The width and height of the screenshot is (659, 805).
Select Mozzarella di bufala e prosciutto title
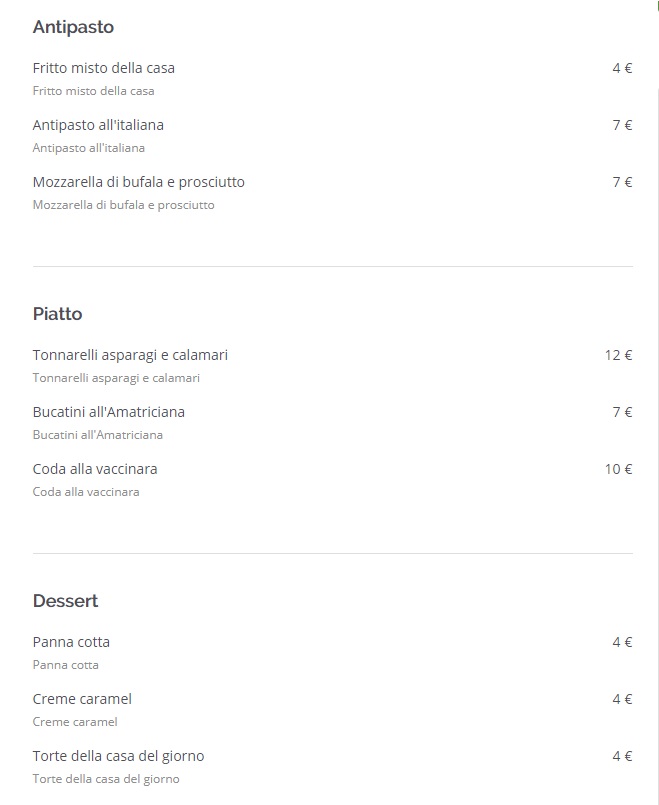click(x=139, y=182)
